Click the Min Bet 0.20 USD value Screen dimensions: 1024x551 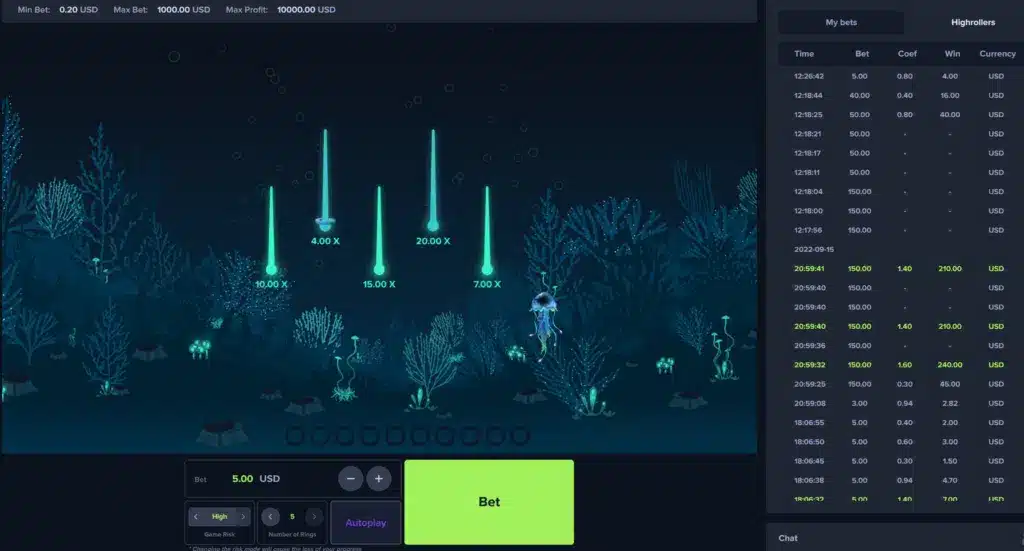click(x=78, y=10)
